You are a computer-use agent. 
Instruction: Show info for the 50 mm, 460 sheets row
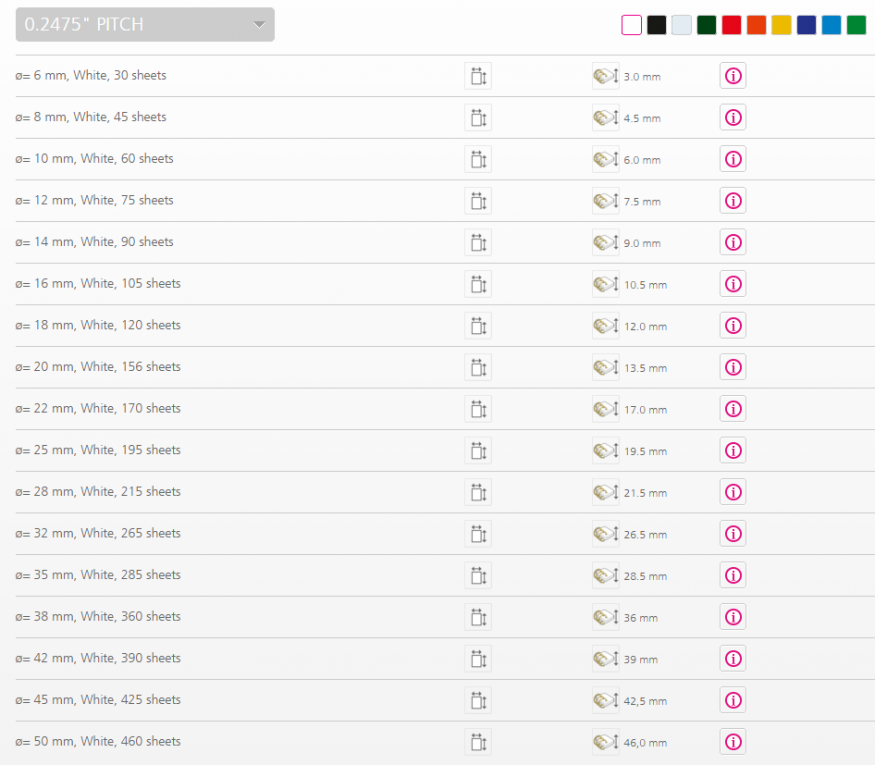733,742
